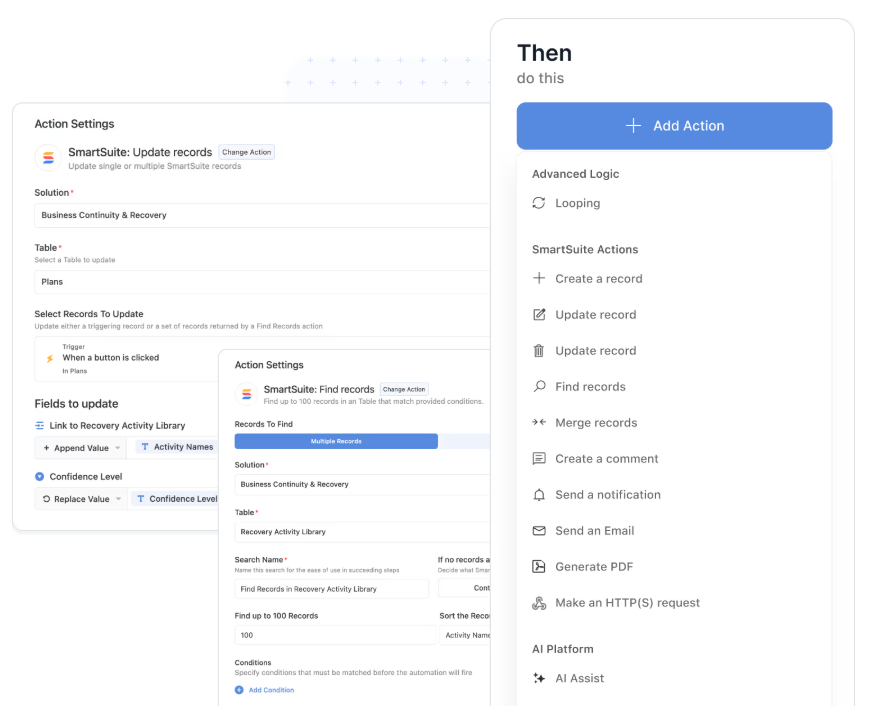The image size is (886, 706).
Task: Choose Send a notification action
Action: (x=607, y=495)
